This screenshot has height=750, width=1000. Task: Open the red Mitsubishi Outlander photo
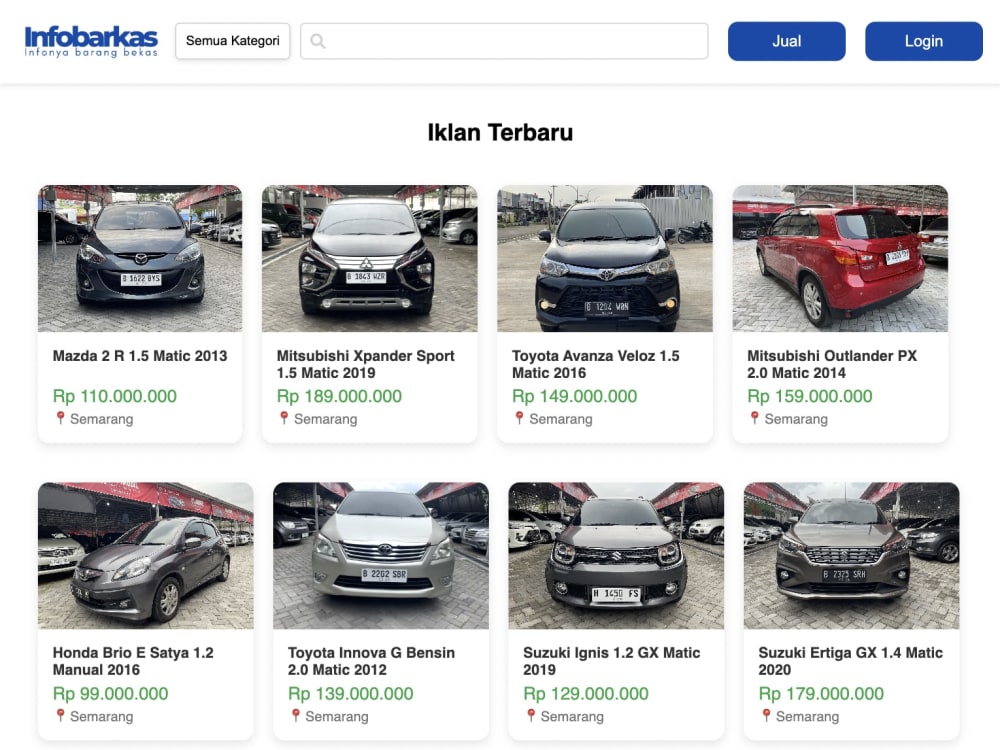tap(840, 258)
